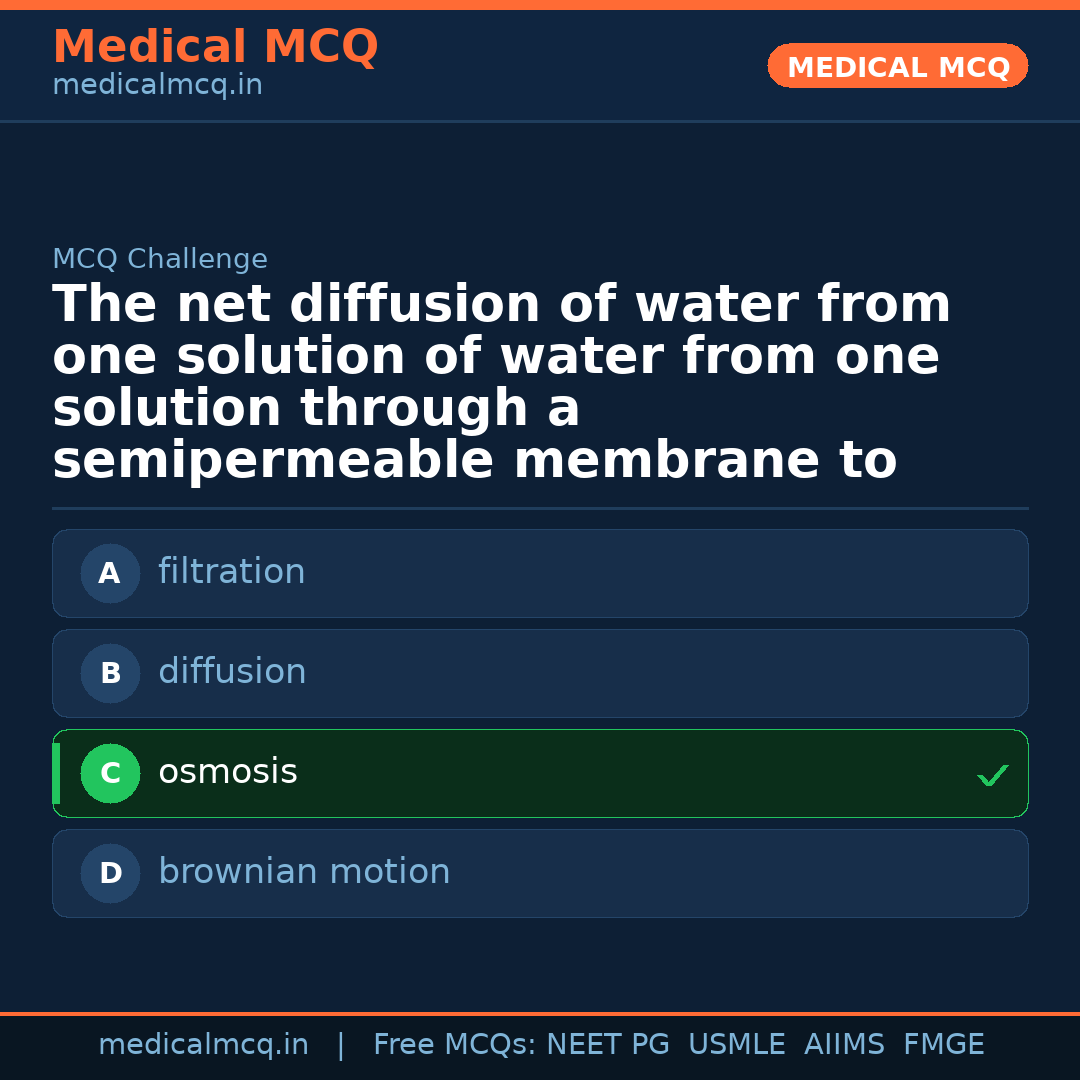1080x1080 pixels.
Task: Open the medicalmcq.in link under the header
Action: pos(157,86)
